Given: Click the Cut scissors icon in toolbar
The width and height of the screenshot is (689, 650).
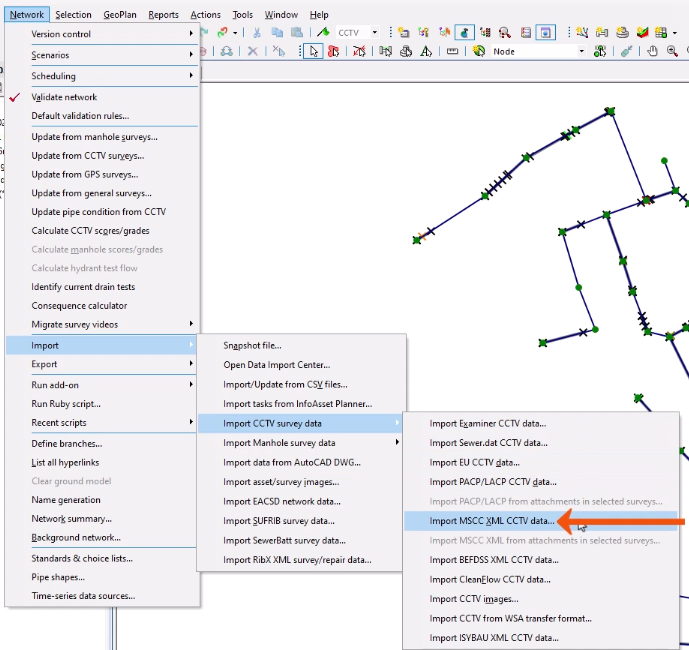Looking at the screenshot, I should pos(257,33).
